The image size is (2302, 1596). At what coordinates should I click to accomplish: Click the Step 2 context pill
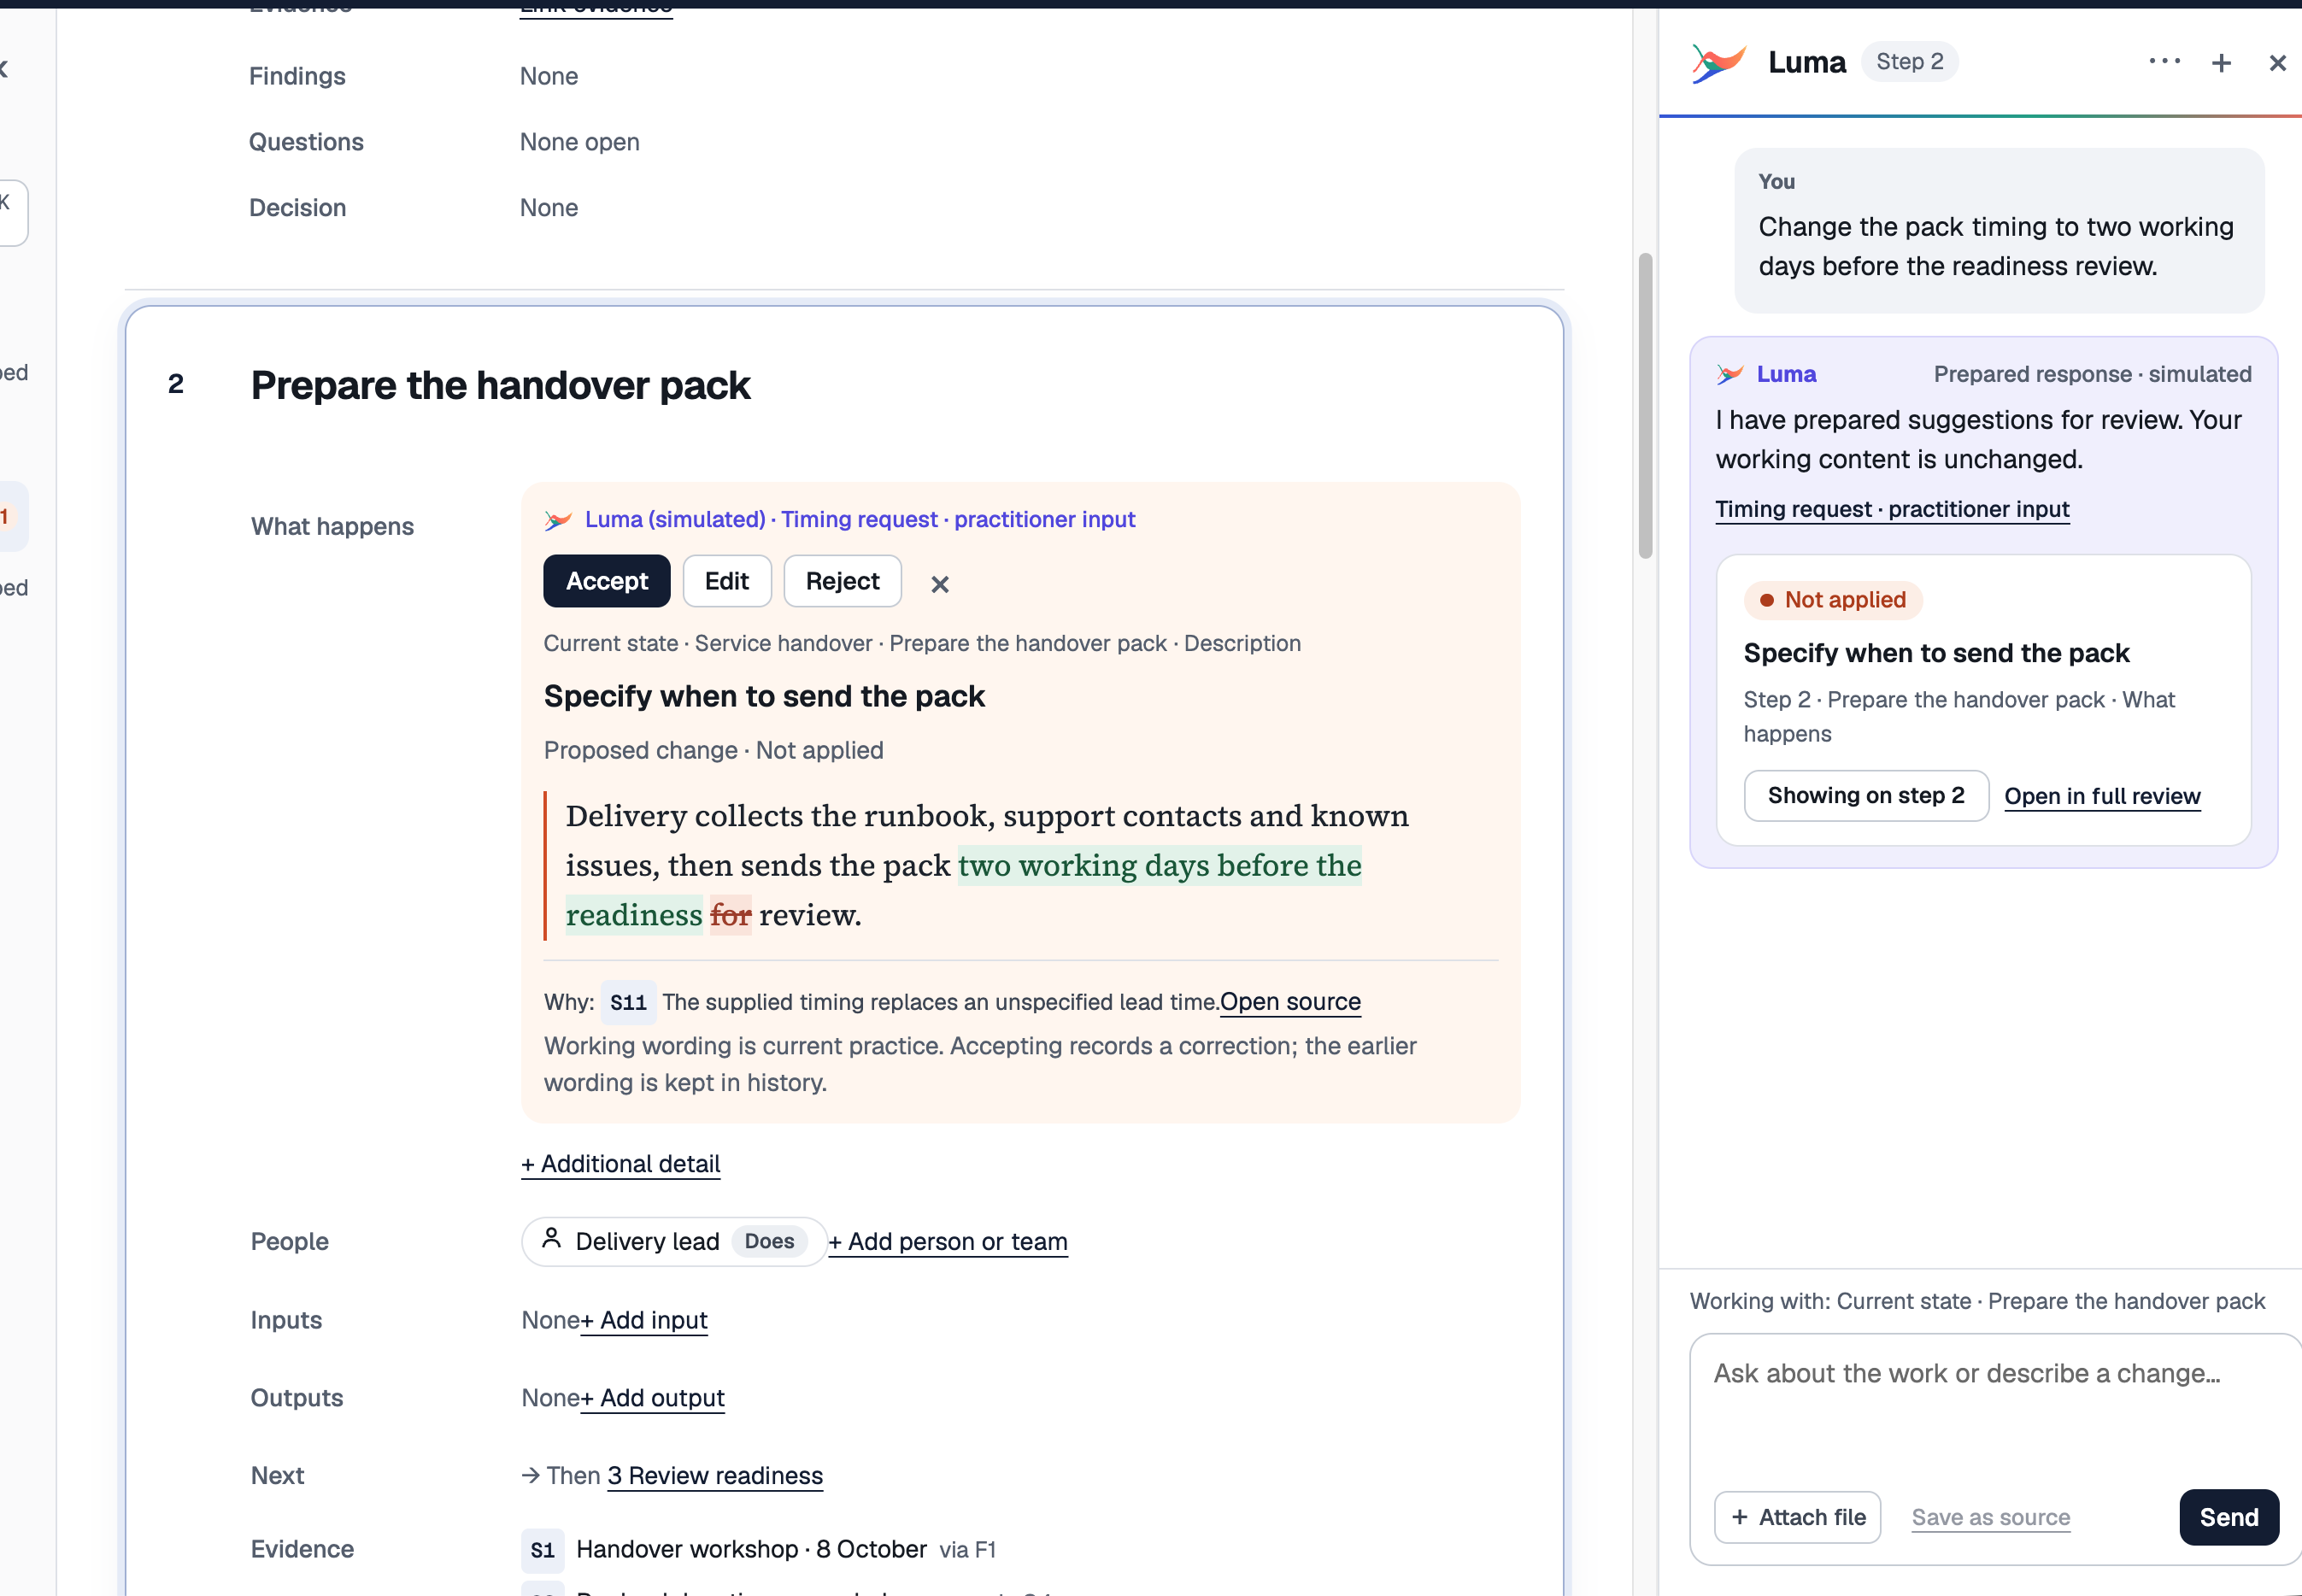coord(1909,62)
